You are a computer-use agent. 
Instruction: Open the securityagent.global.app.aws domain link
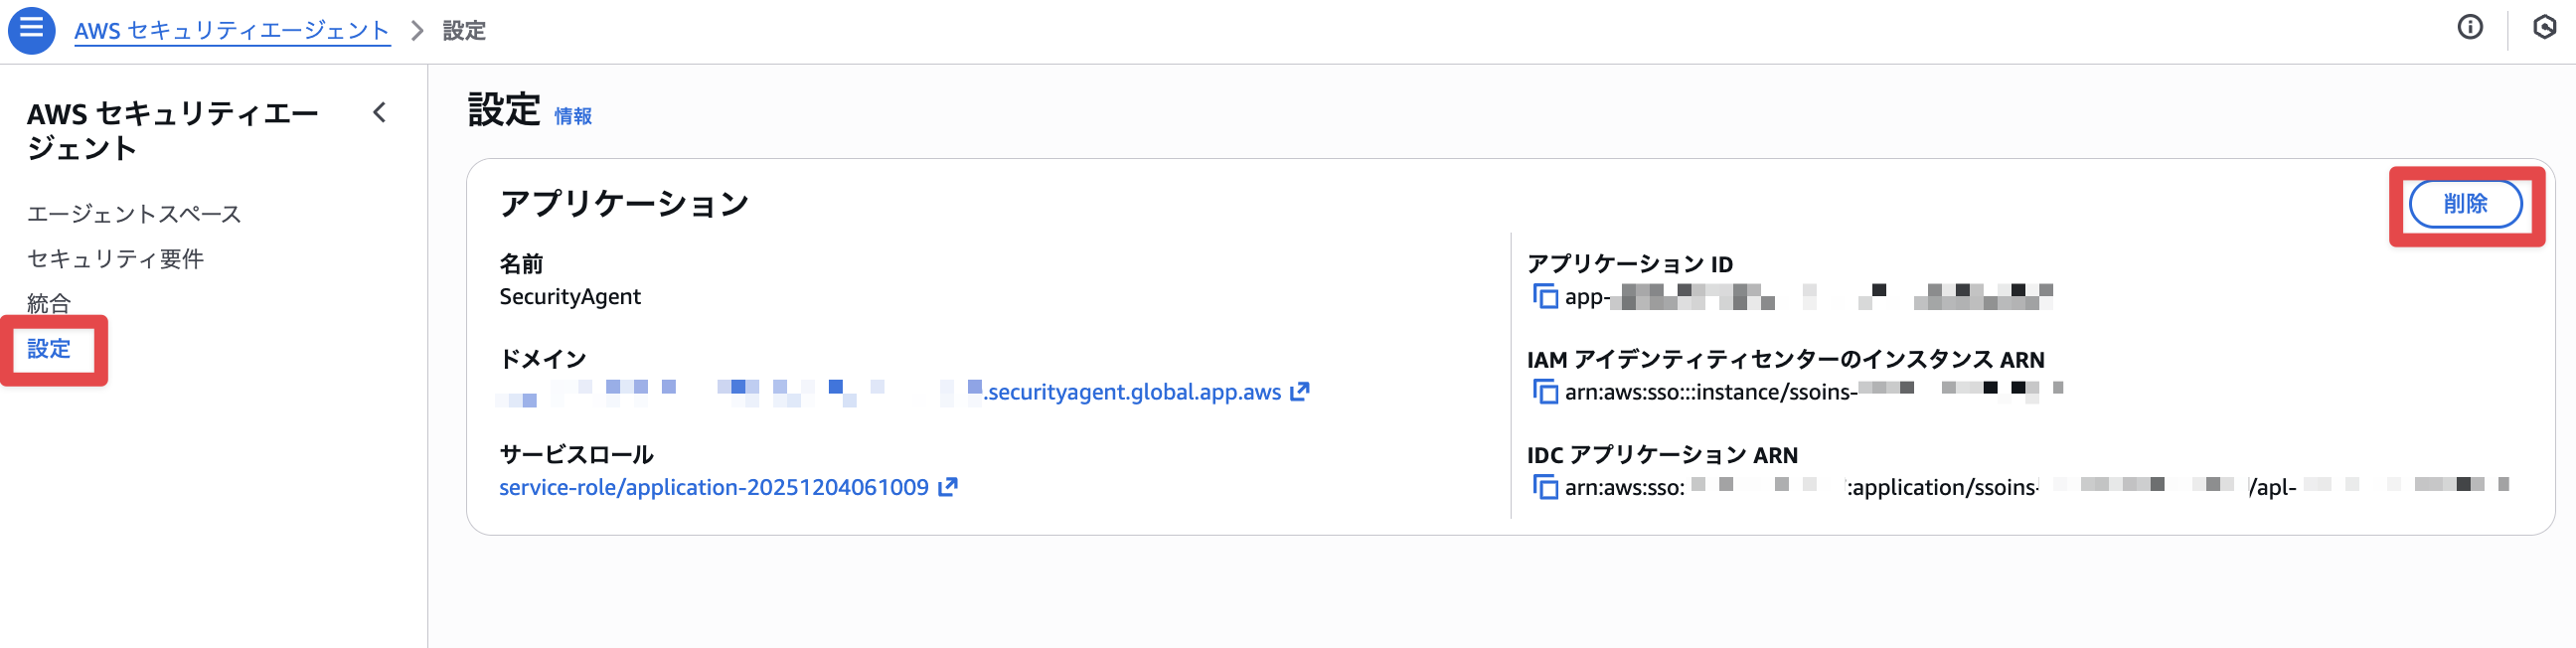click(x=1133, y=392)
